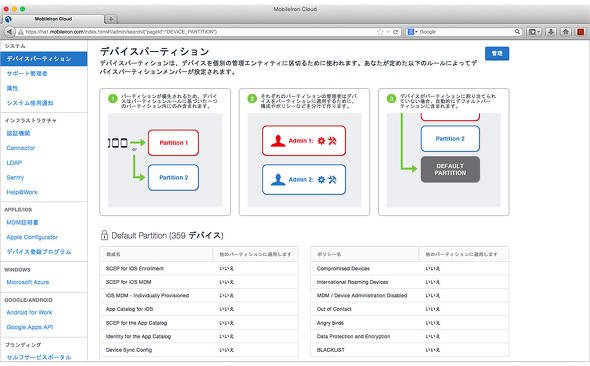Open Android for Work in the sidebar
590x366 pixels.
(29, 312)
